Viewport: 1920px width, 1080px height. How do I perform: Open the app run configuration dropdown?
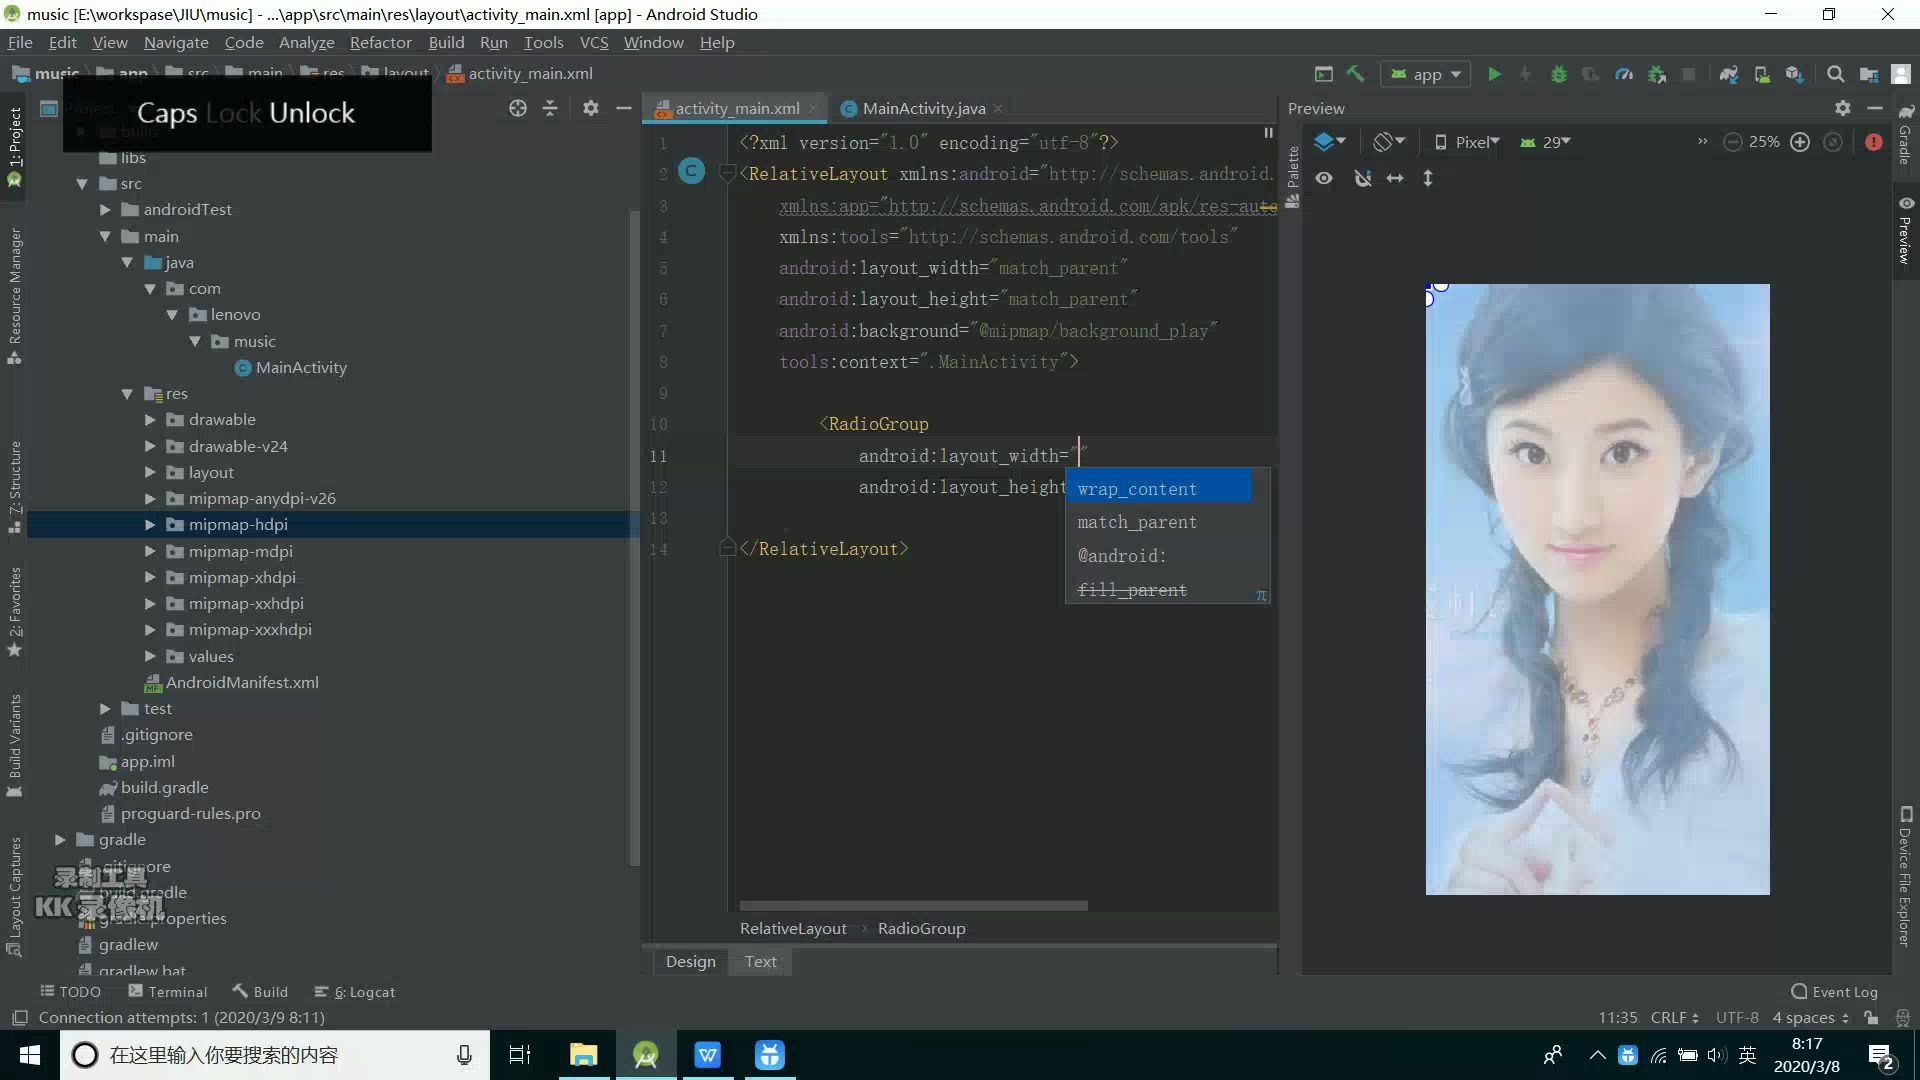(x=1427, y=74)
